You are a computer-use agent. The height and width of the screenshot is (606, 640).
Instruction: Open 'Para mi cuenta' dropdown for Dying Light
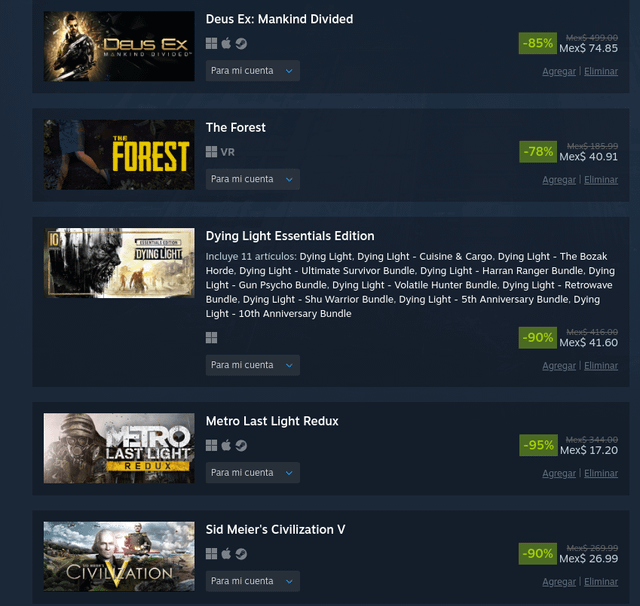[253, 365]
